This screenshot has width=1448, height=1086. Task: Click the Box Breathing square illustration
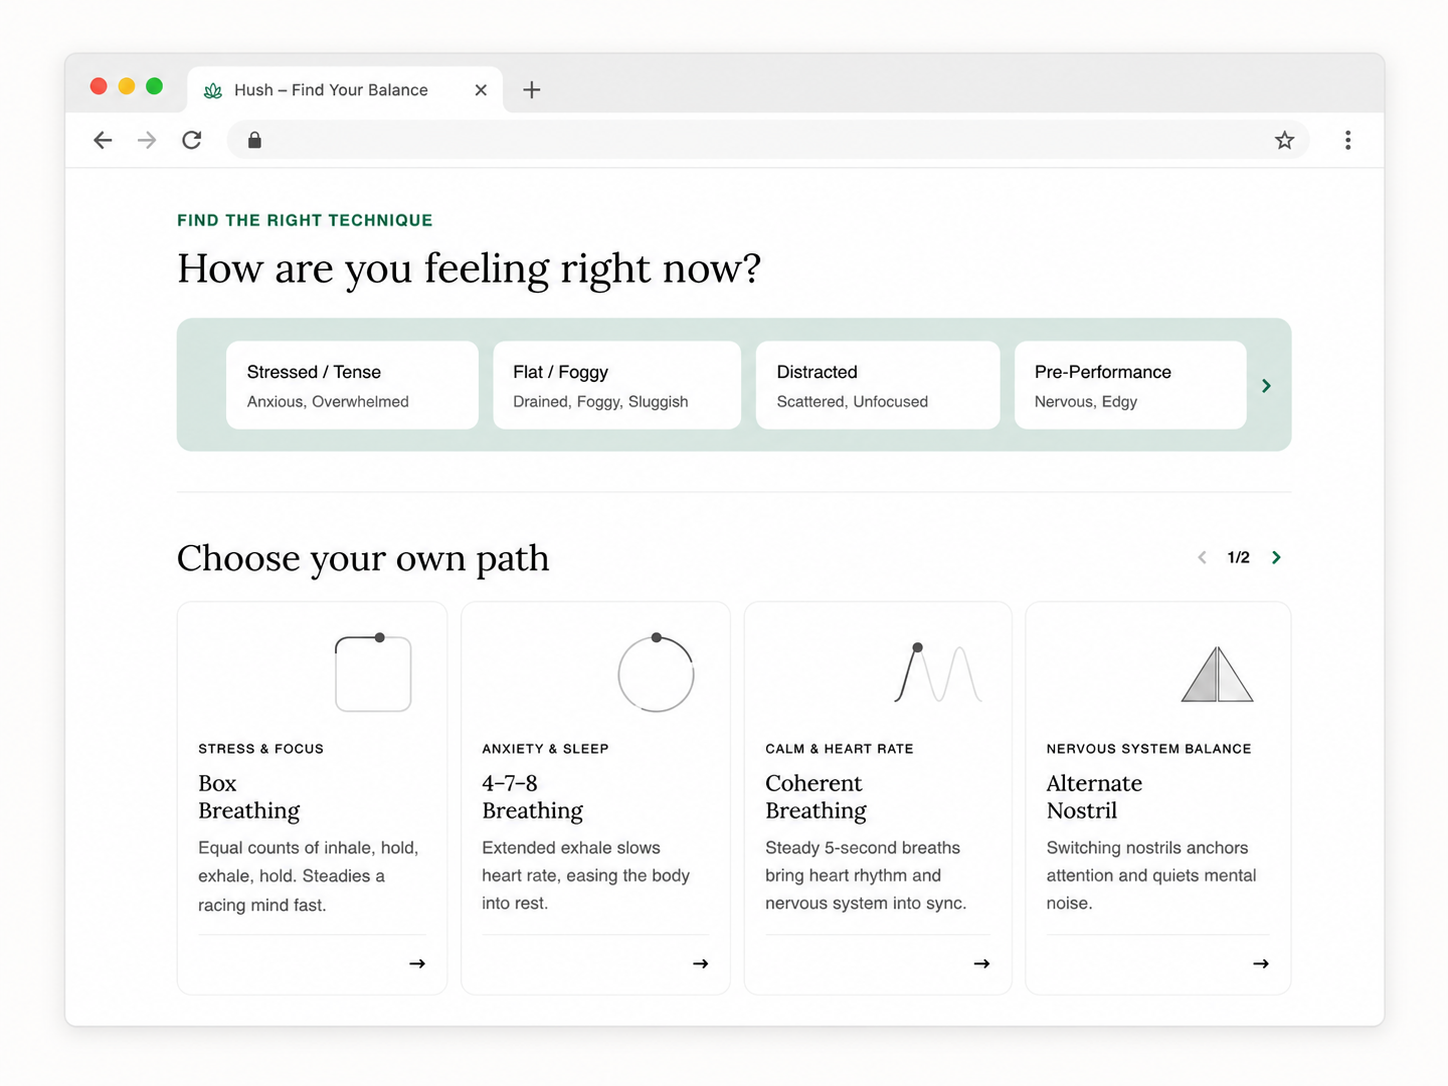coord(373,673)
